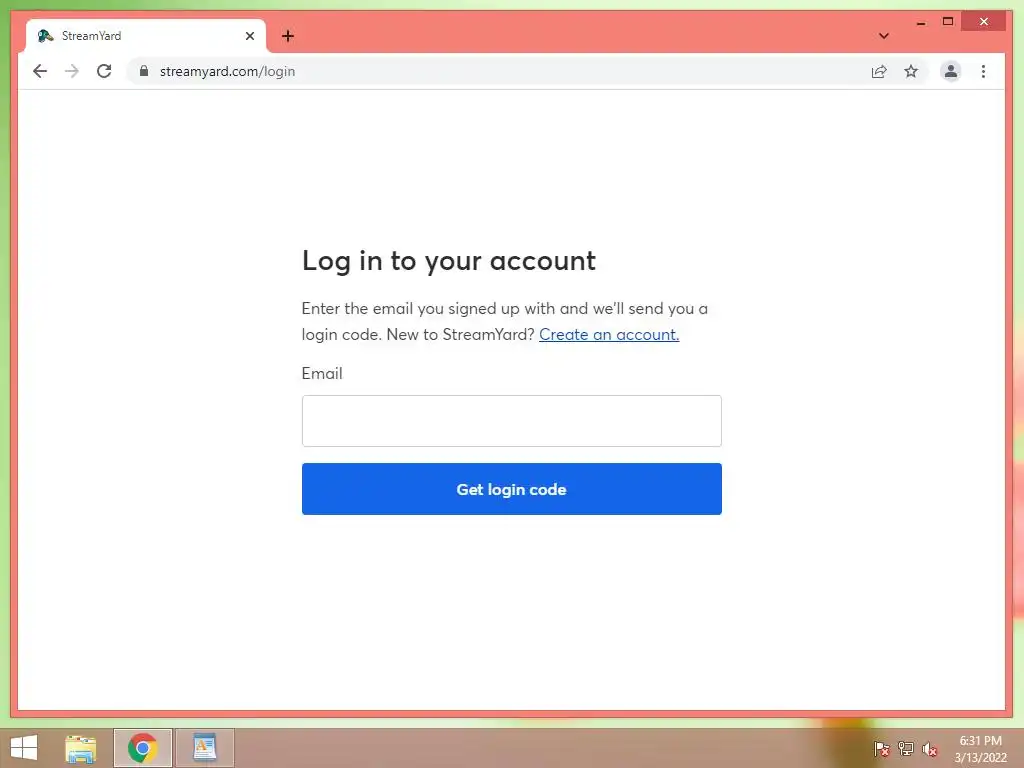Screen dimensions: 1024x768
Task: Submit with Get login code button
Action: (x=511, y=489)
